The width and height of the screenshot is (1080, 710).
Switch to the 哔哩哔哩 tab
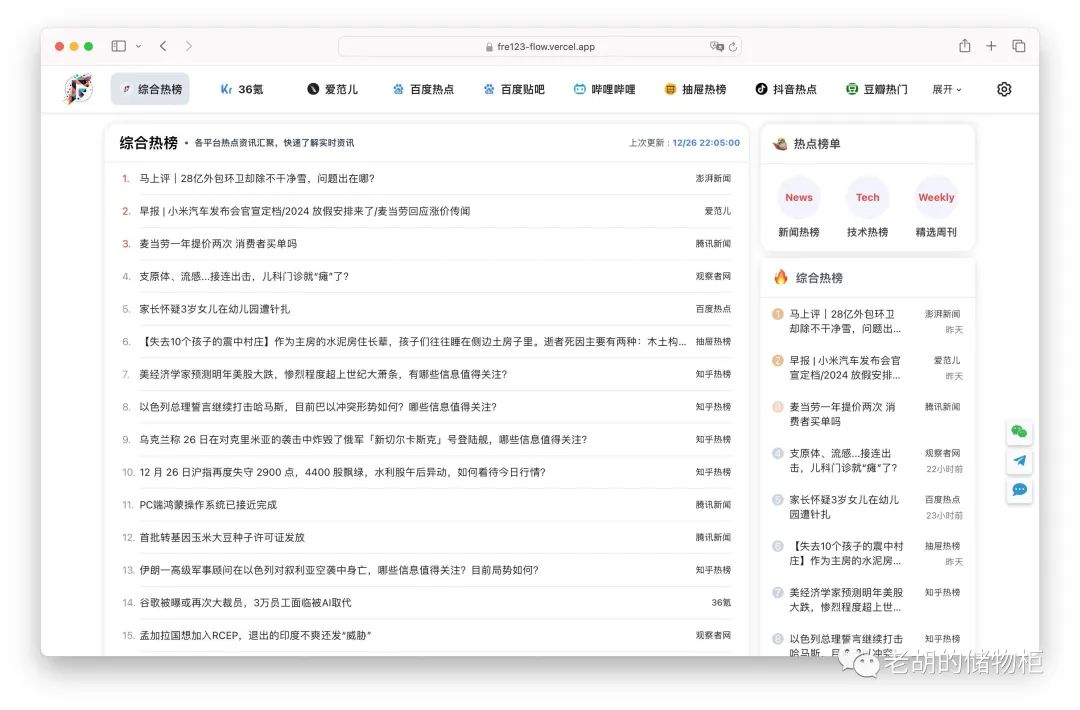pyautogui.click(x=605, y=89)
